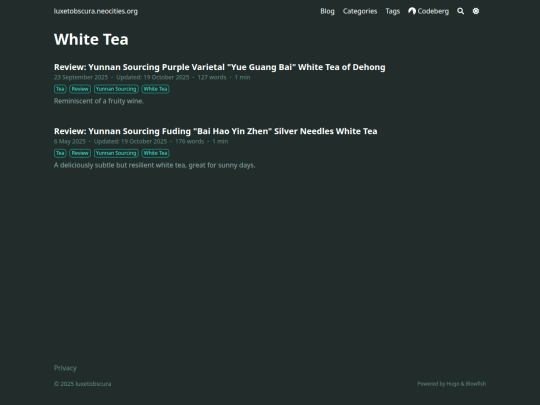Open the Categories menu item

coord(360,11)
